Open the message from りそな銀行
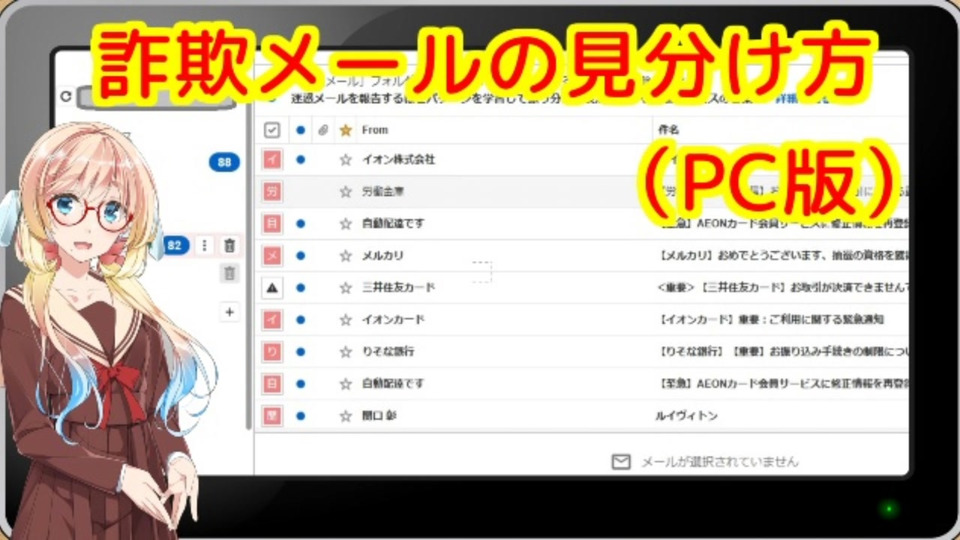 388,351
